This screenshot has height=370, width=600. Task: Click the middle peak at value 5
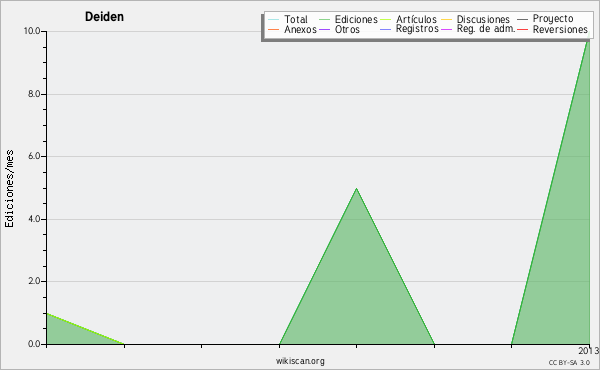pyautogui.click(x=356, y=188)
